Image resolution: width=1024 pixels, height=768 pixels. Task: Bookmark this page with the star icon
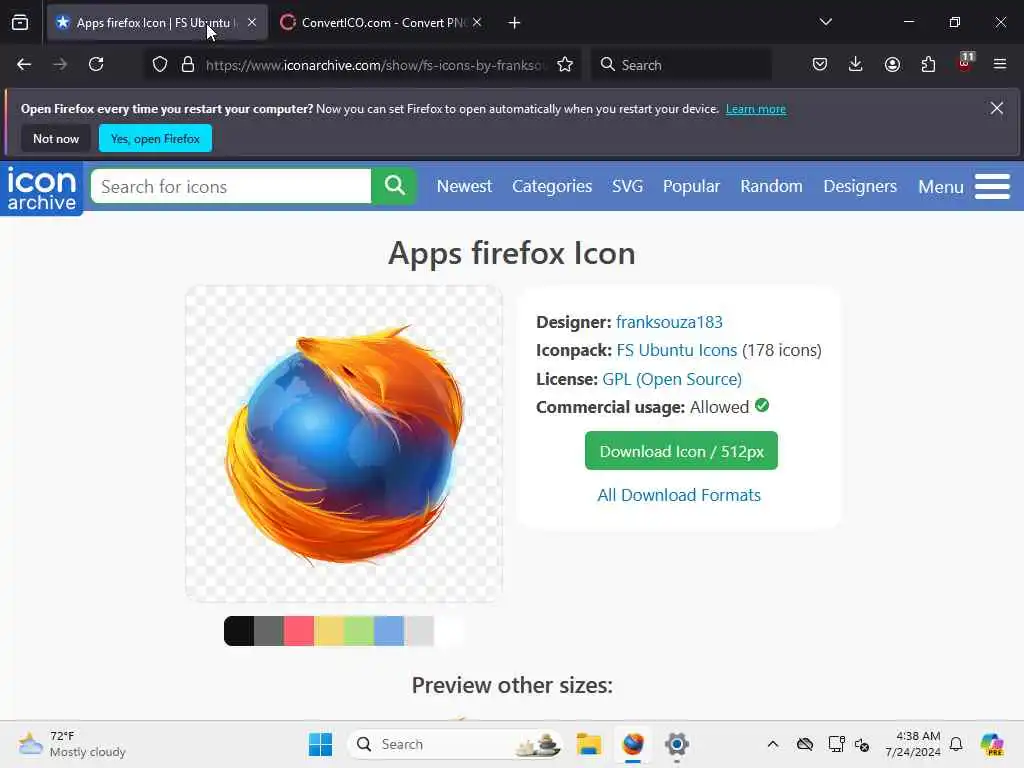[x=565, y=65]
